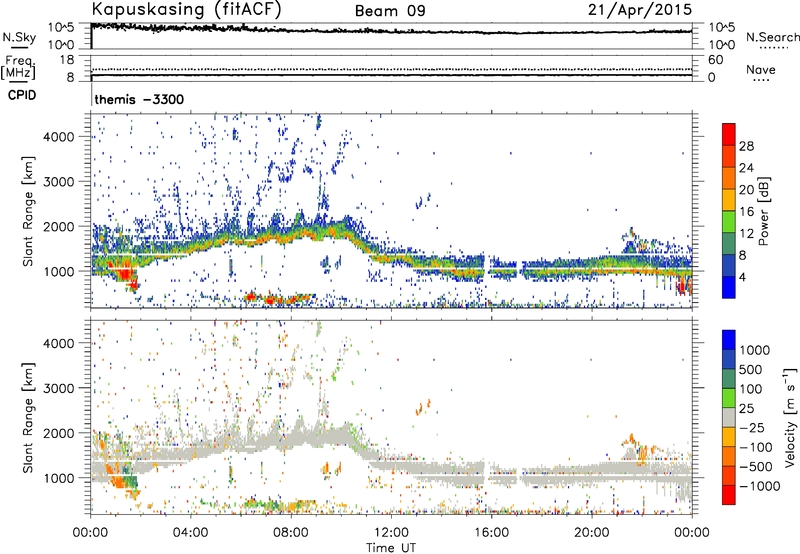Click the N.Search legend label
This screenshot has height=554, width=800.
pos(772,37)
